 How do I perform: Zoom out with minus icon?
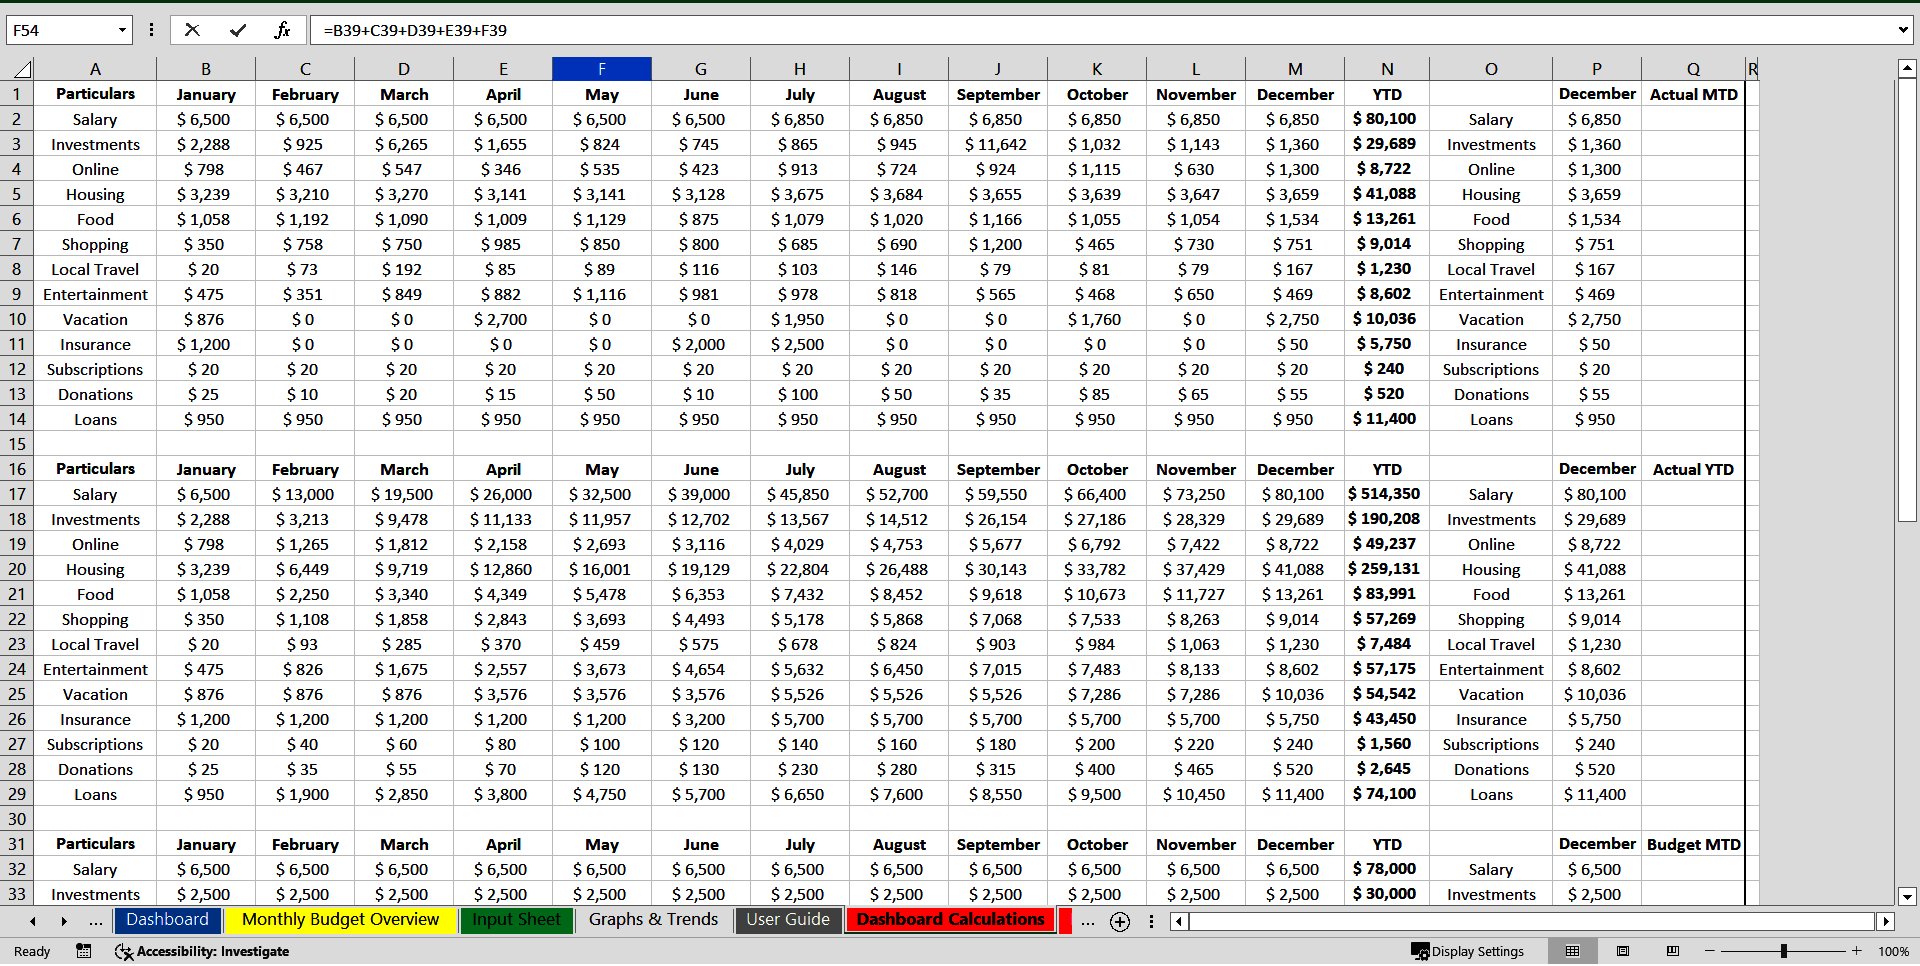click(1710, 951)
